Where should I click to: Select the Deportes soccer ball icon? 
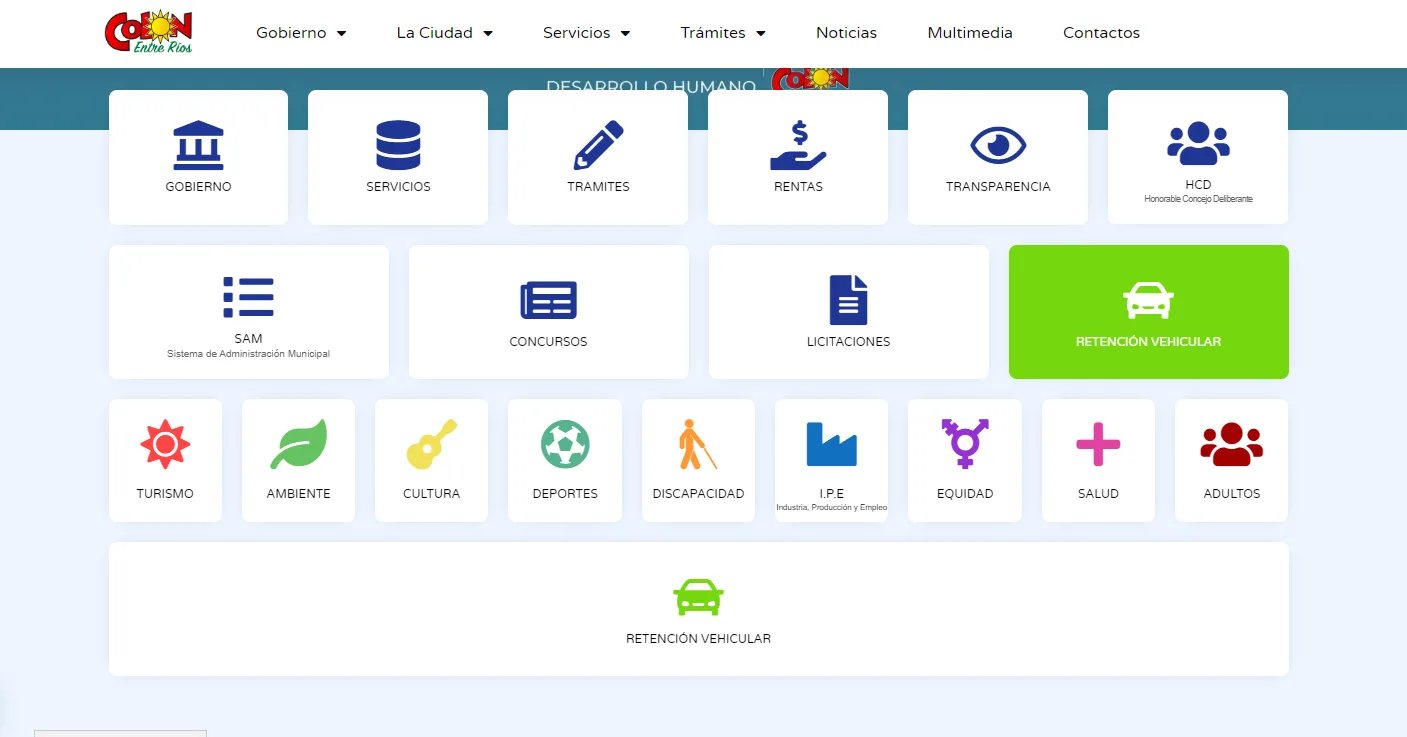pos(565,445)
